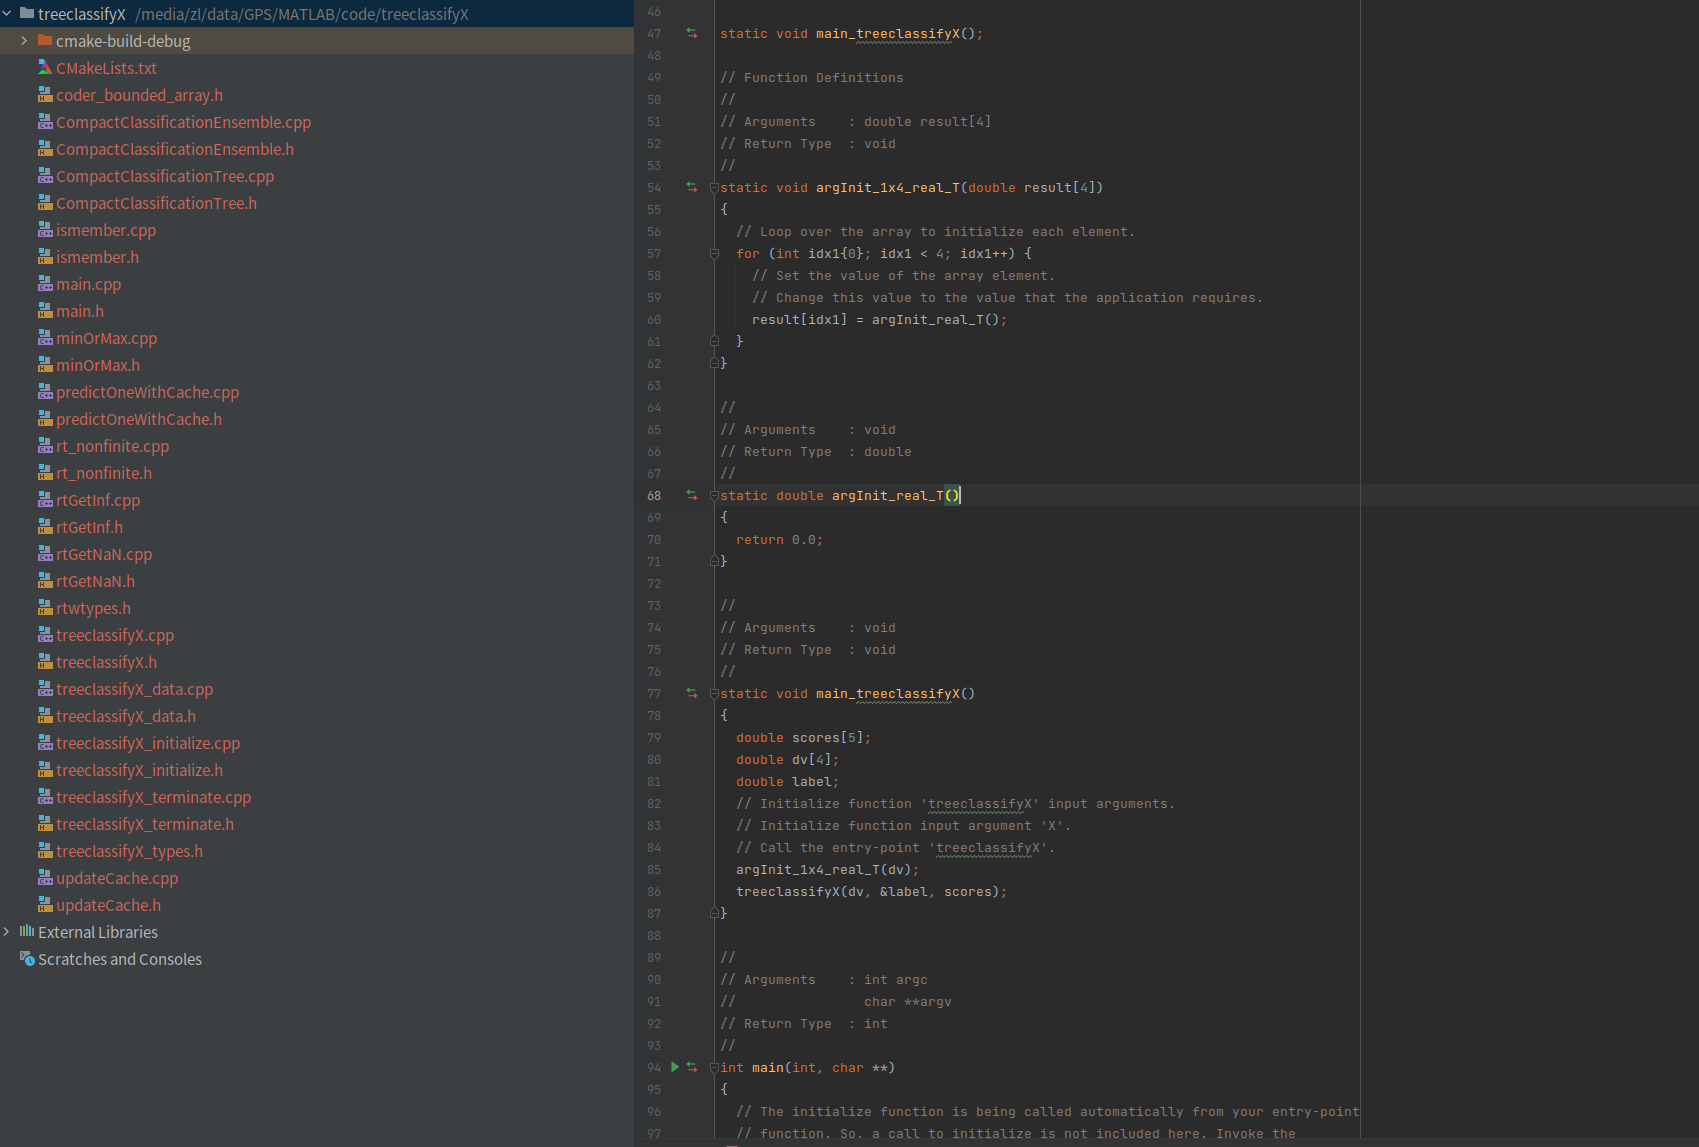Click the treeclassifyX_data.h file icon
This screenshot has width=1699, height=1147.
[x=45, y=716]
